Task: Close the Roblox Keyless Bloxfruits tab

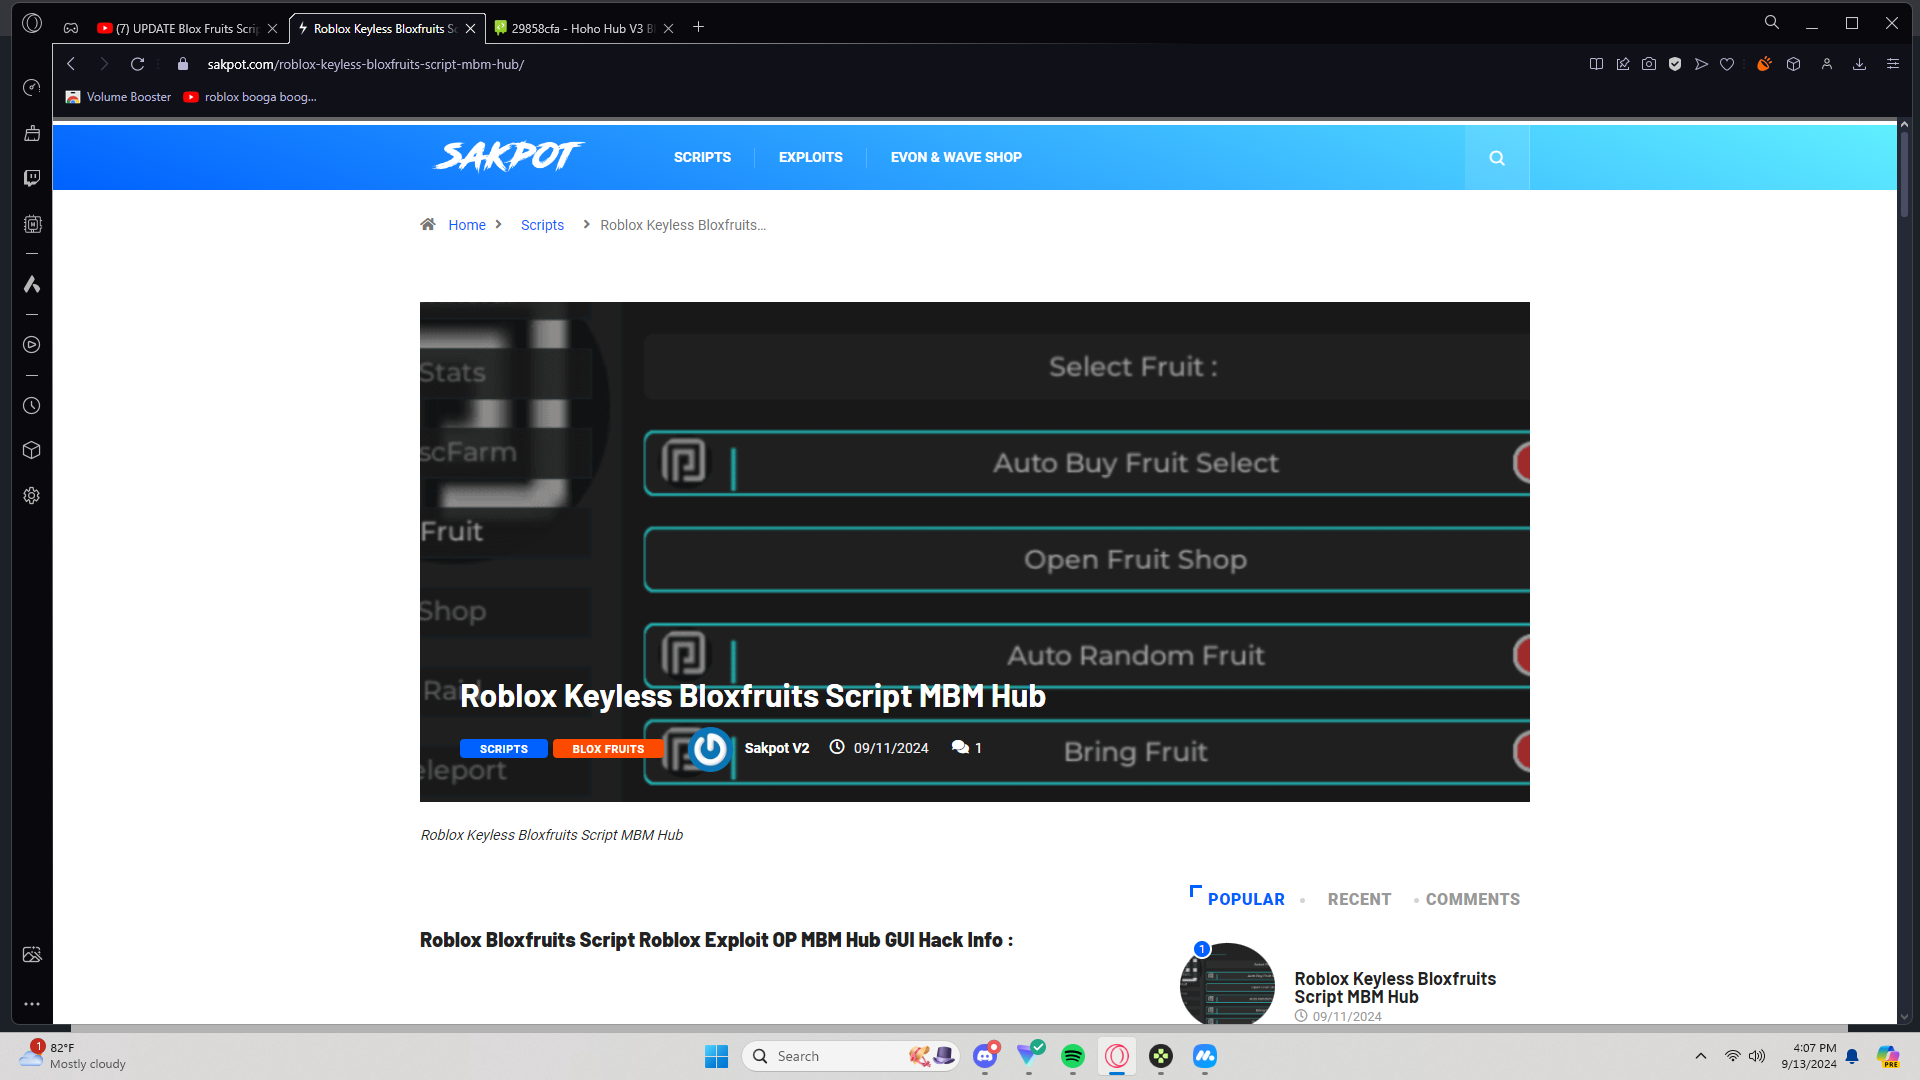Action: [471, 28]
